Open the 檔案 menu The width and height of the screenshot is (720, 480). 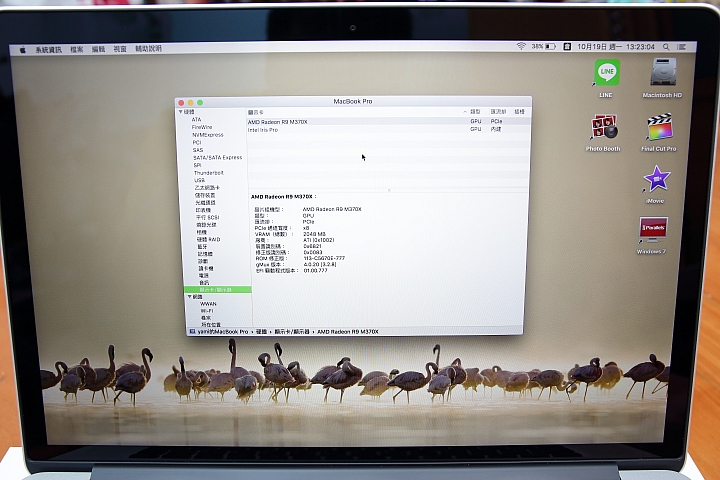click(x=77, y=49)
